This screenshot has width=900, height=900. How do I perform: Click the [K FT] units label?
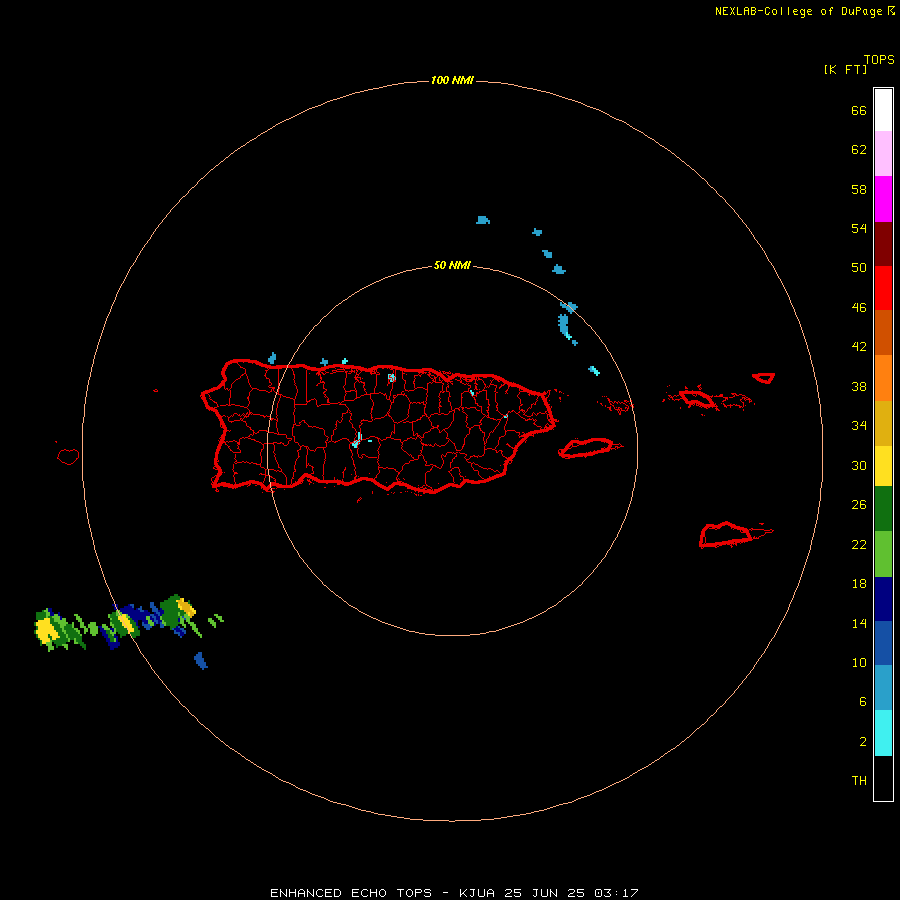845,69
